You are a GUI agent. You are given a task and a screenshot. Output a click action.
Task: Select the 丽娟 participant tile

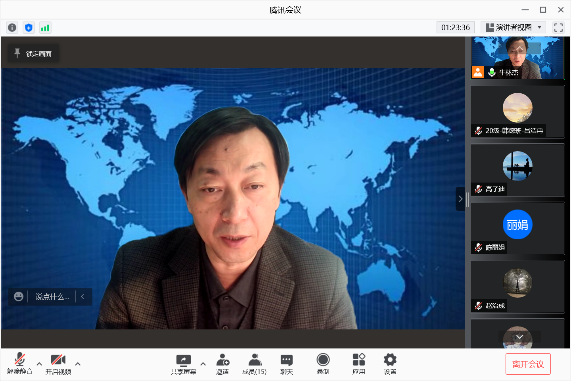pyautogui.click(x=517, y=228)
